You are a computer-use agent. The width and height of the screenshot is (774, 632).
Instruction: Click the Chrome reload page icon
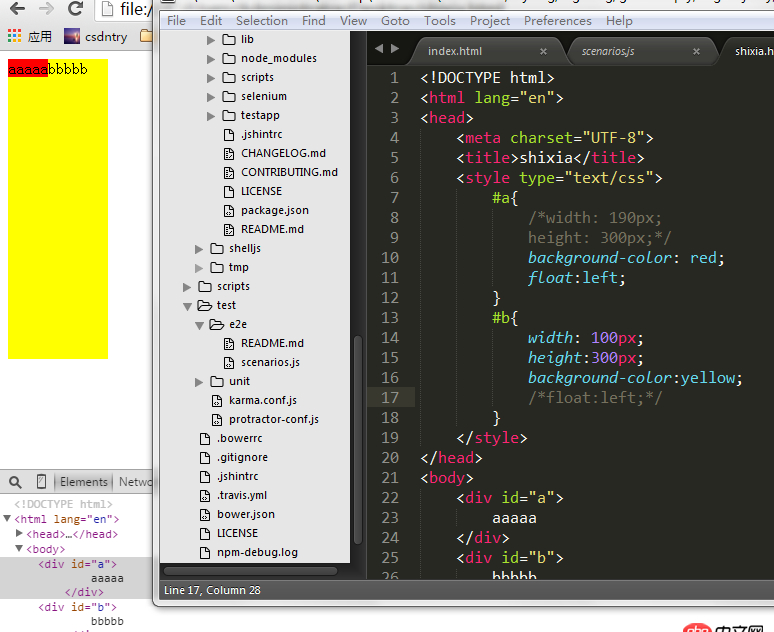pyautogui.click(x=75, y=9)
